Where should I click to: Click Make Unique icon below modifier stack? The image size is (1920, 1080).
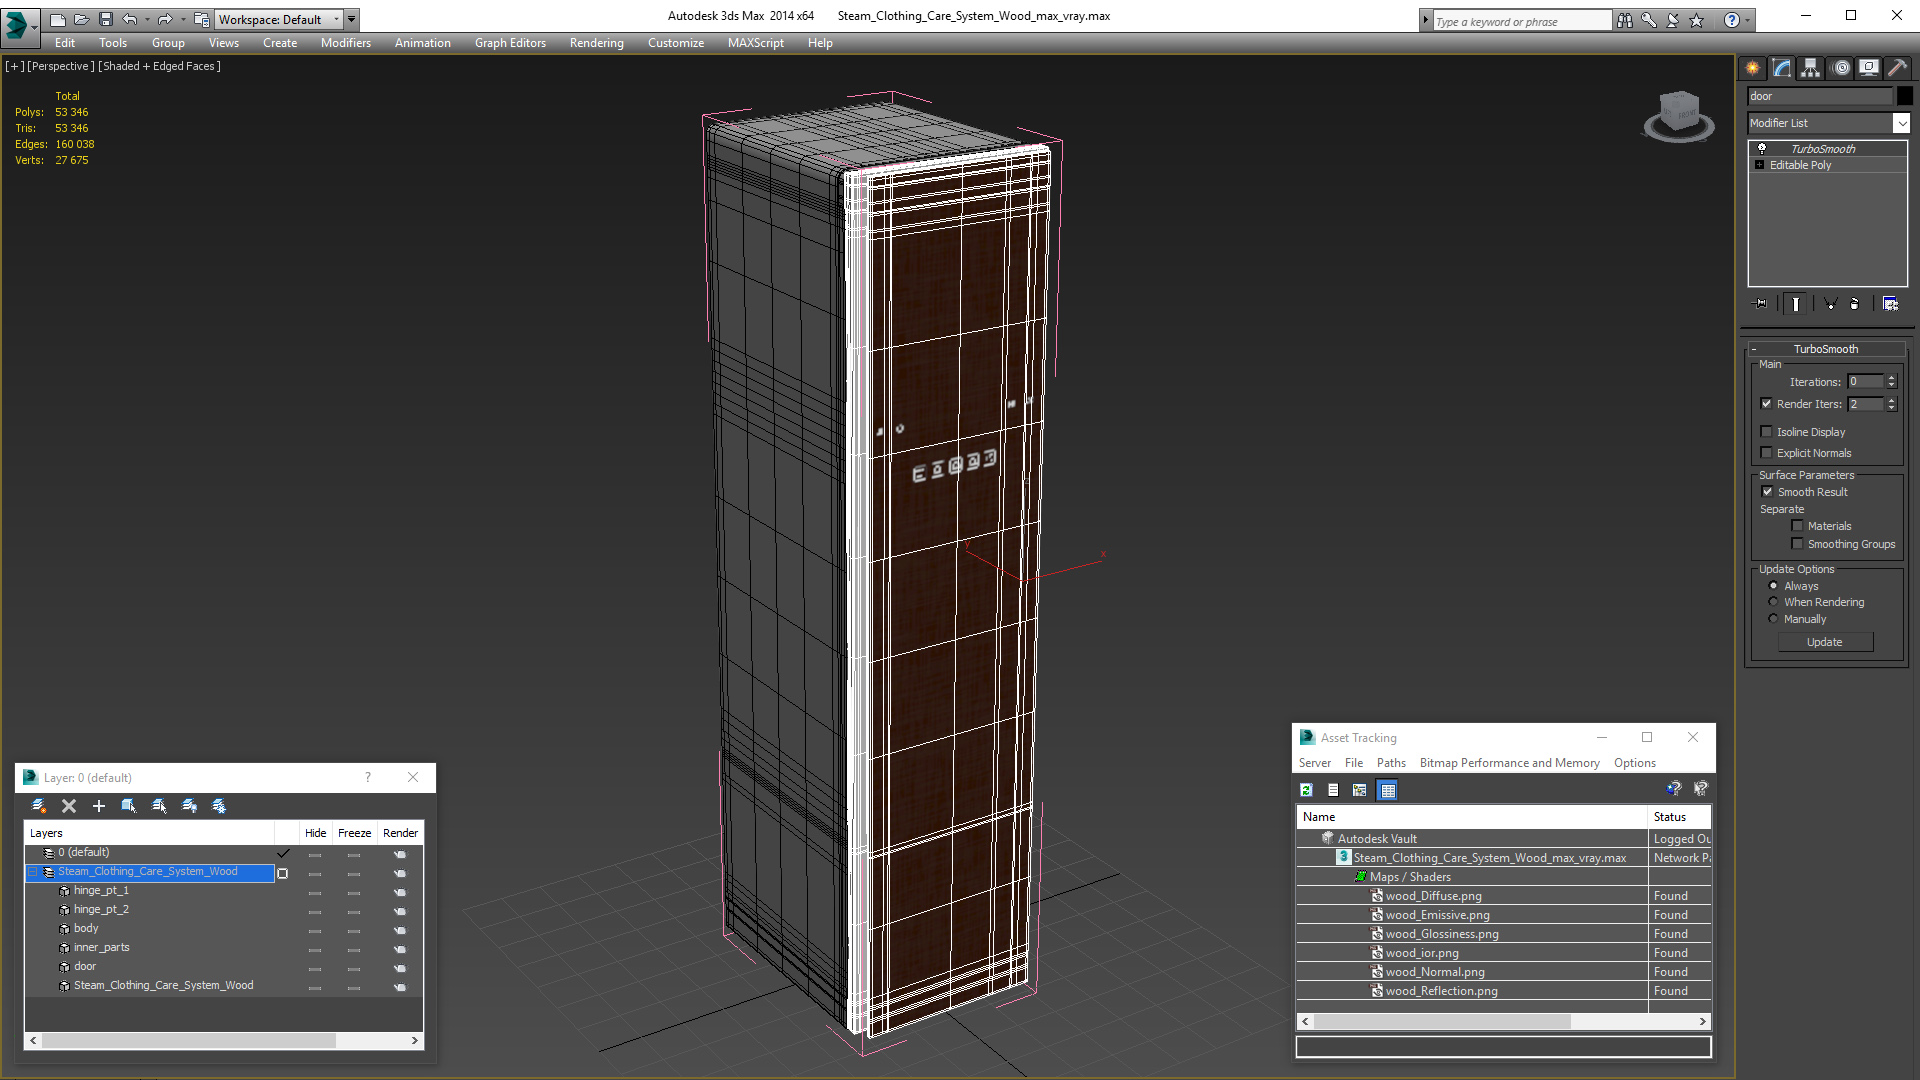(x=1830, y=304)
